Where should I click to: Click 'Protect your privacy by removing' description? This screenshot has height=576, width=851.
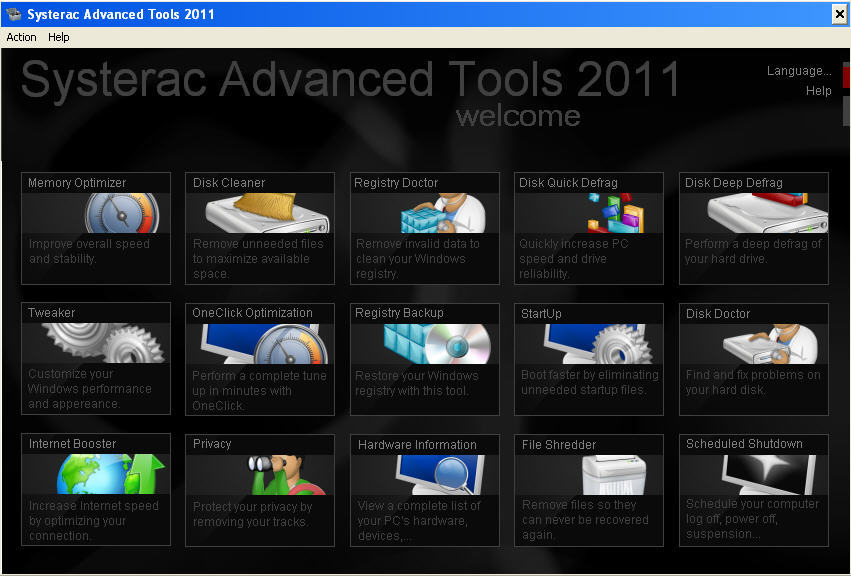(252, 514)
